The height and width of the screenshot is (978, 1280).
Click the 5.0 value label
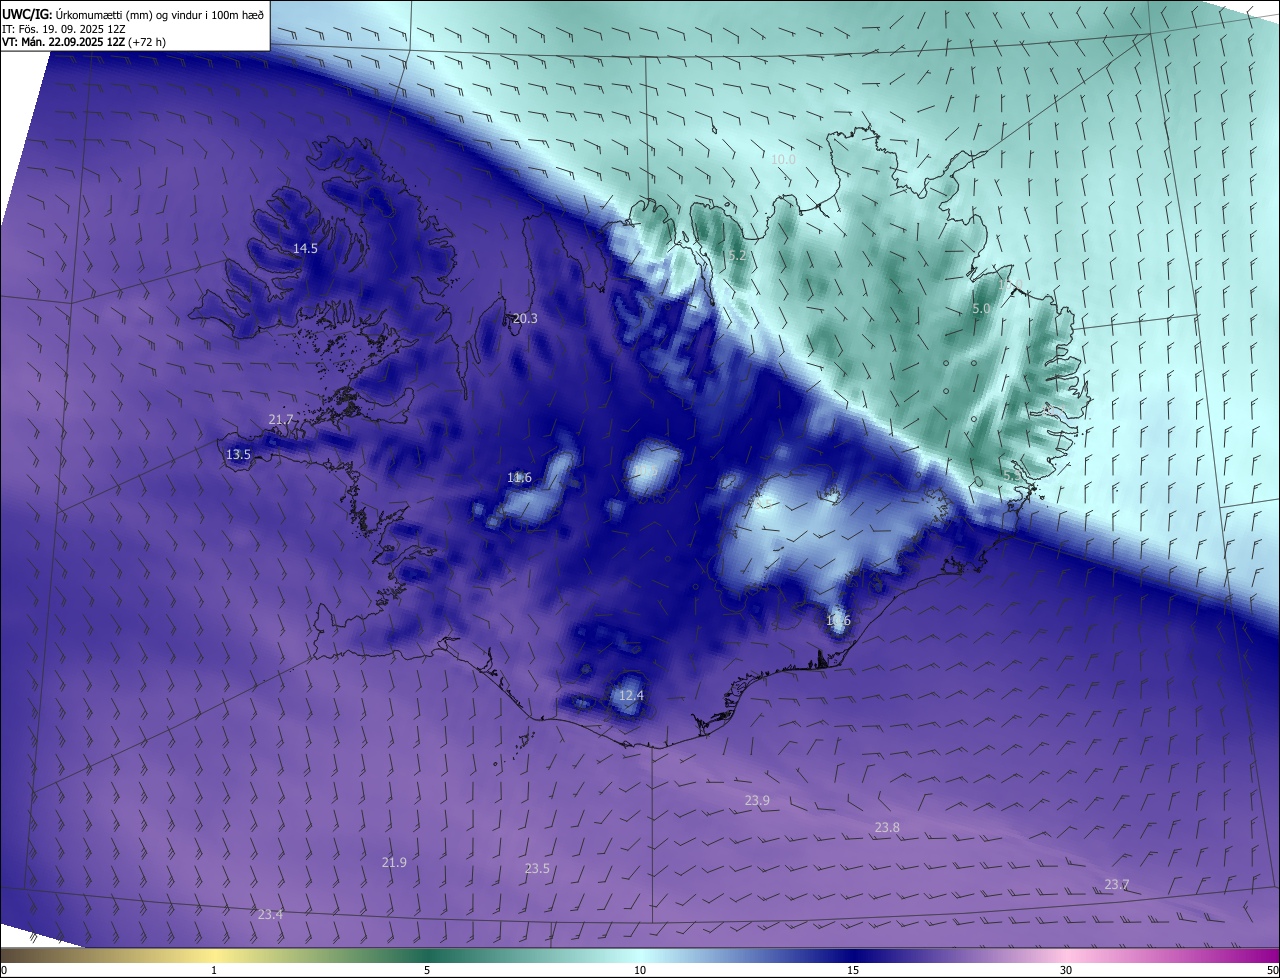(981, 309)
